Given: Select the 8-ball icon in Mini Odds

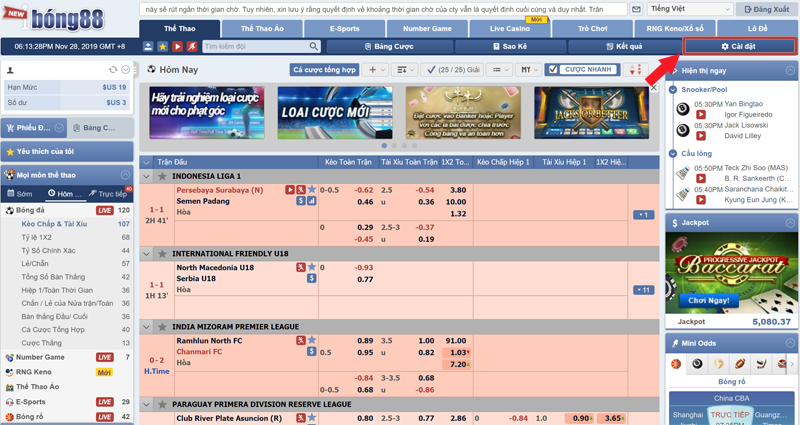Looking at the screenshot, I should (697, 364).
